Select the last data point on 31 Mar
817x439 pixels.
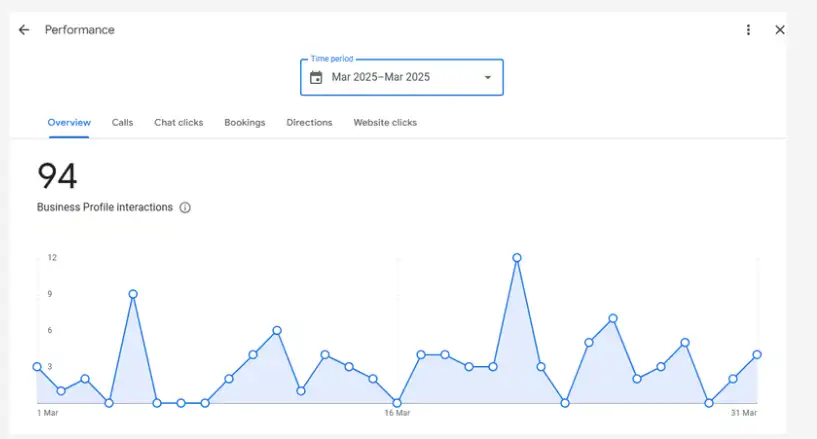757,355
